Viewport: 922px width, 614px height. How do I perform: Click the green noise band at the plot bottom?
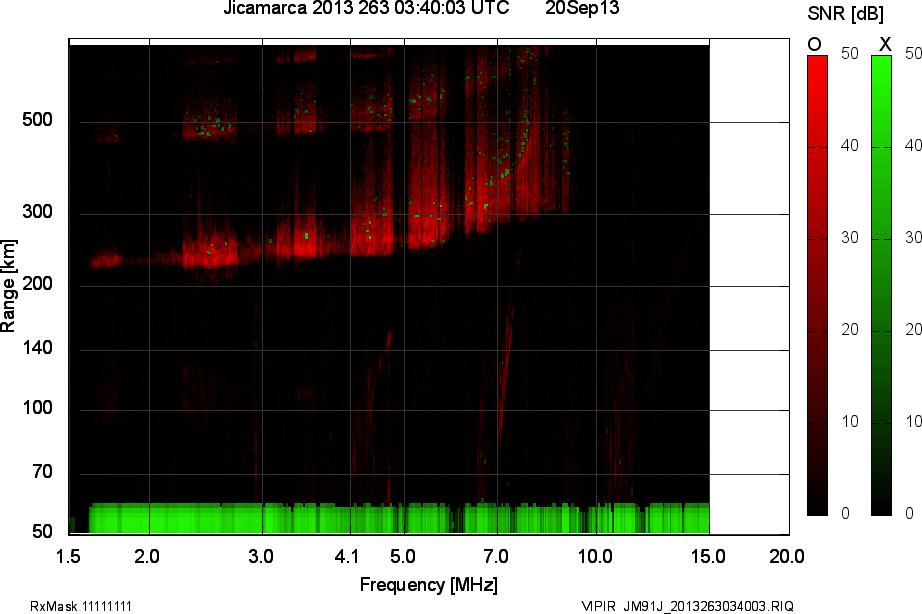(x=399, y=519)
